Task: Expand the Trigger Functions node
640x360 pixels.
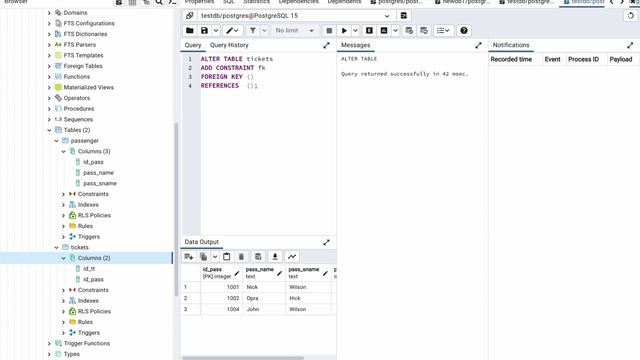Action: (x=49, y=344)
